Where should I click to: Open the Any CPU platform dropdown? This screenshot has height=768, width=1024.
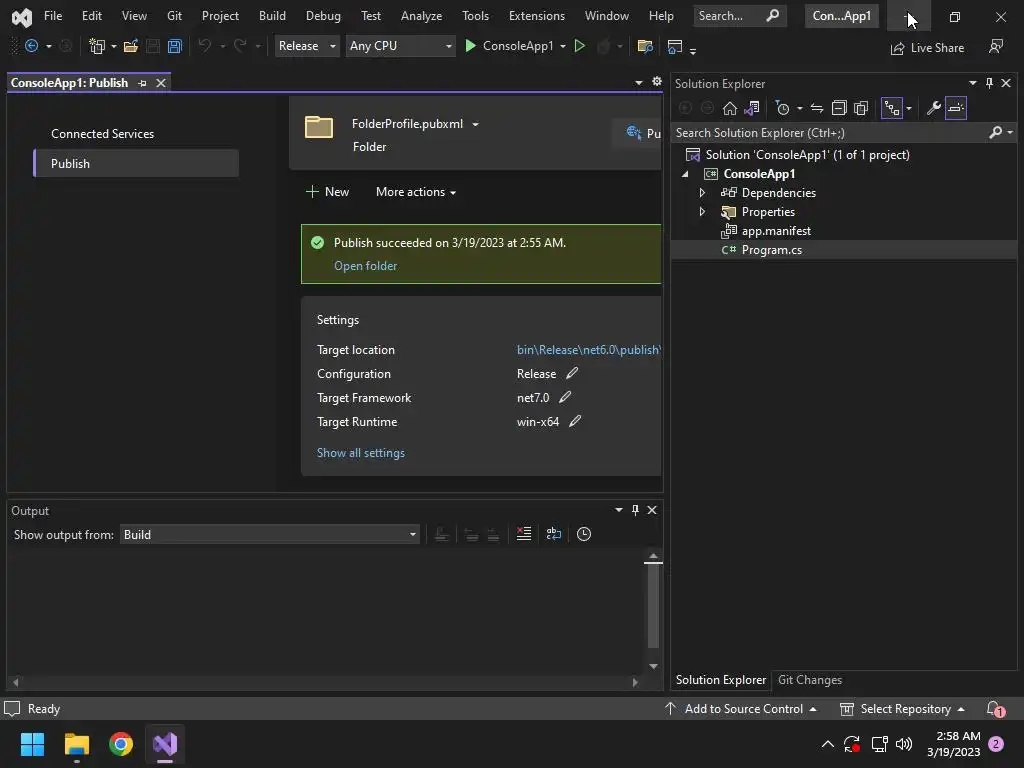pyautogui.click(x=400, y=46)
